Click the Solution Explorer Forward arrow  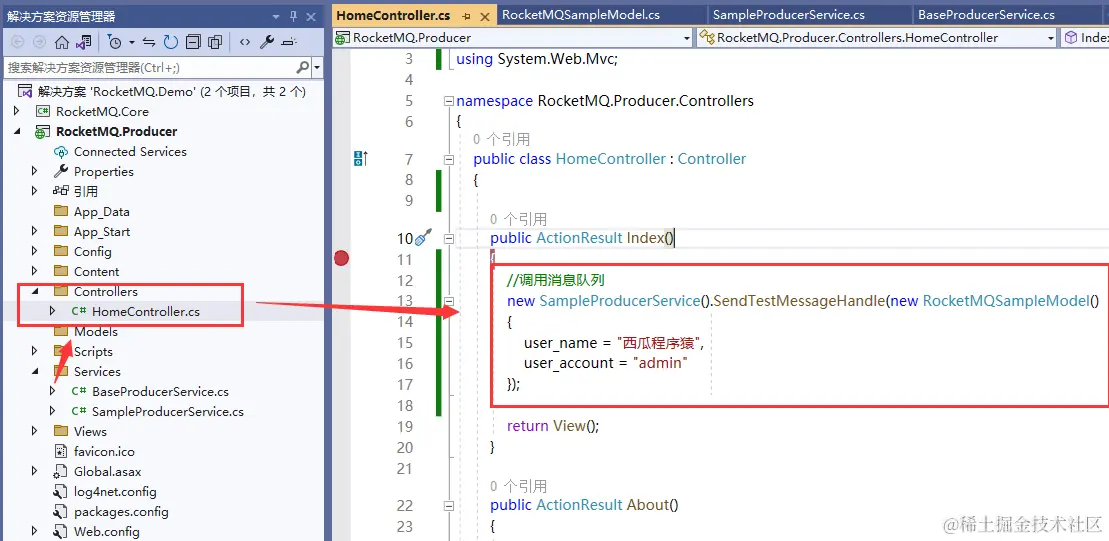coord(38,42)
